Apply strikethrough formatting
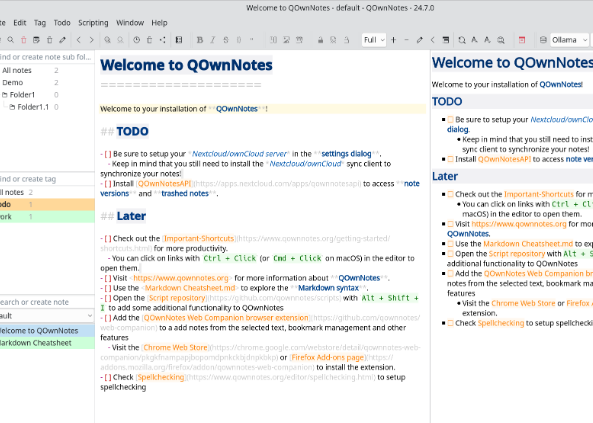This screenshot has height=423, width=593. (x=226, y=40)
